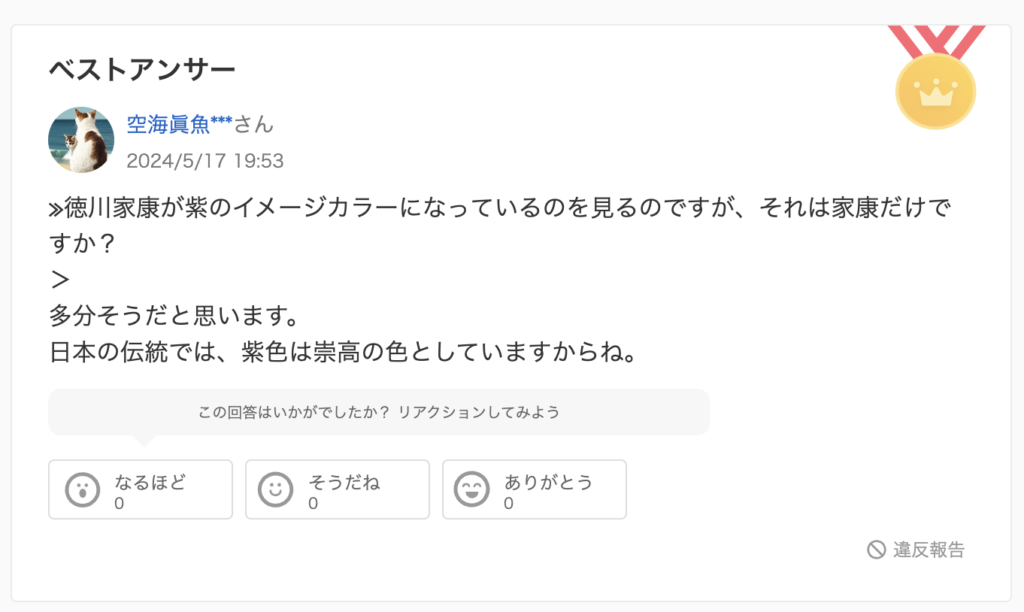
Task: Click the ありがとう reaction count
Action: 509,504
